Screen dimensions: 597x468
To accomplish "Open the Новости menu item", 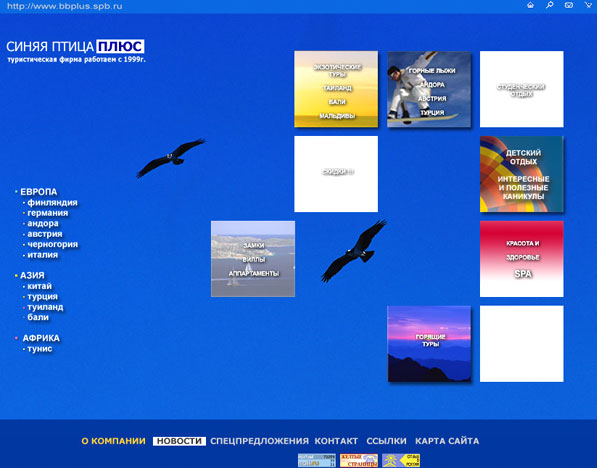I will point(179,441).
